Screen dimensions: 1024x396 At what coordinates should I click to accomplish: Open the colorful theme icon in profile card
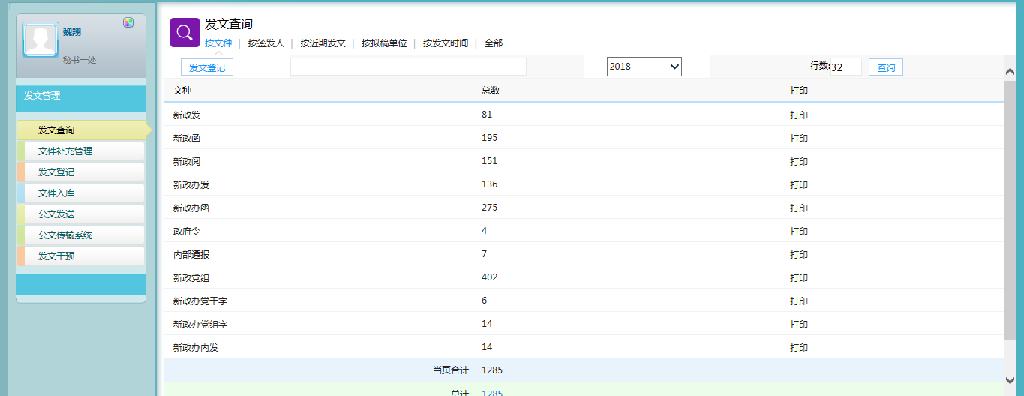(x=129, y=23)
